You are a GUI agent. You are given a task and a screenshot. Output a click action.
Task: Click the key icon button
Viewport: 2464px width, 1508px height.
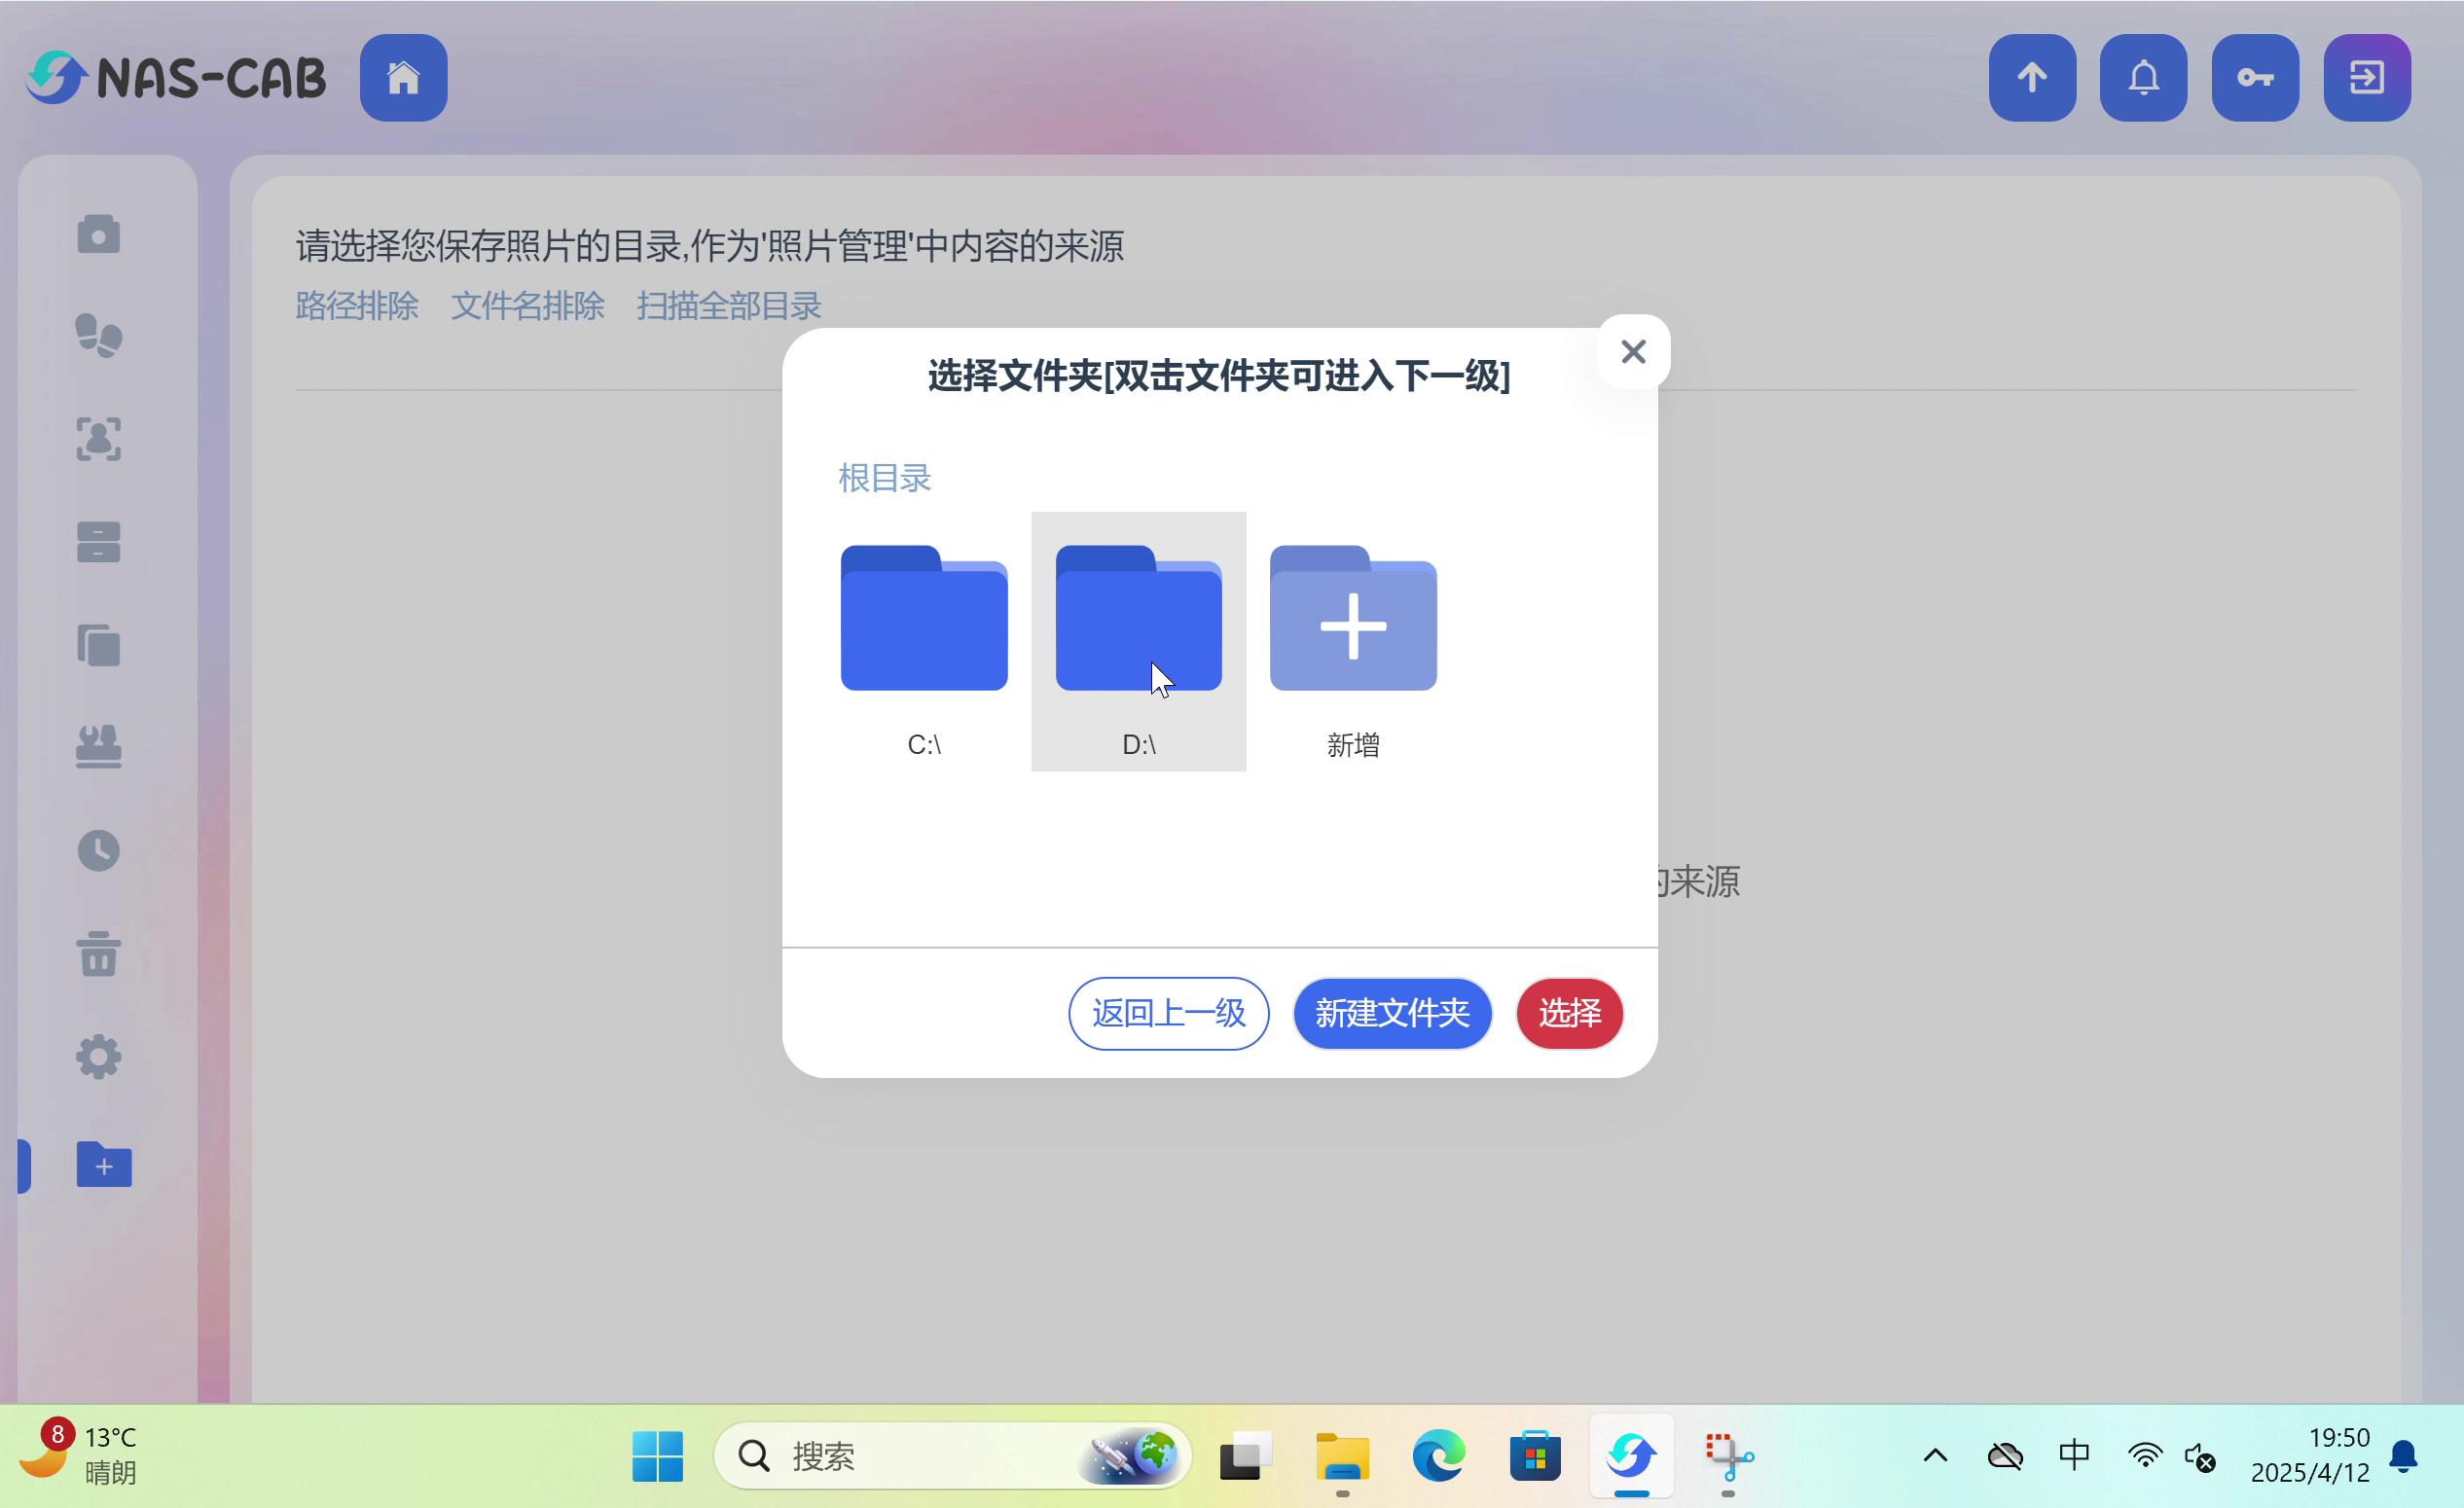(2254, 77)
